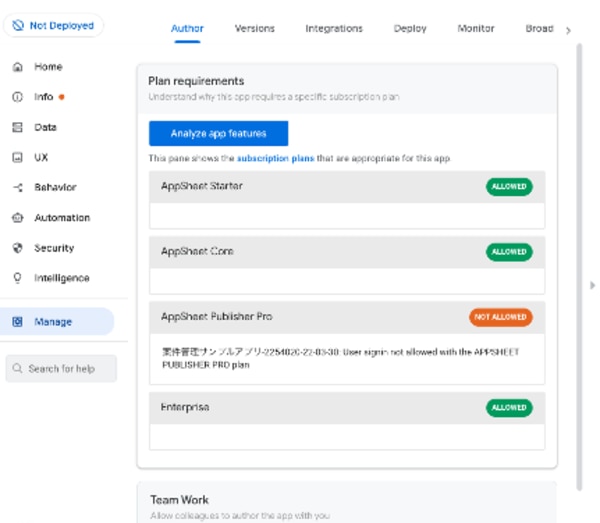Switch to the Author tab
This screenshot has height=523, width=600.
click(x=187, y=29)
